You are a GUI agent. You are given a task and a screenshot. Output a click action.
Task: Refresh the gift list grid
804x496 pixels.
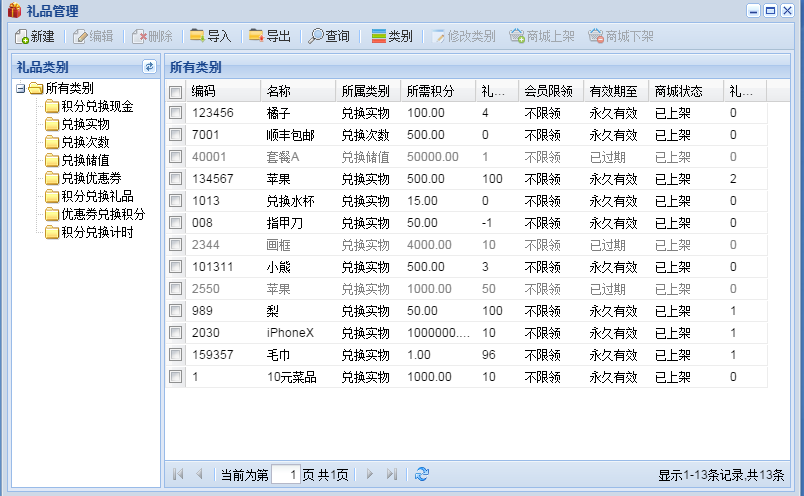(421, 474)
